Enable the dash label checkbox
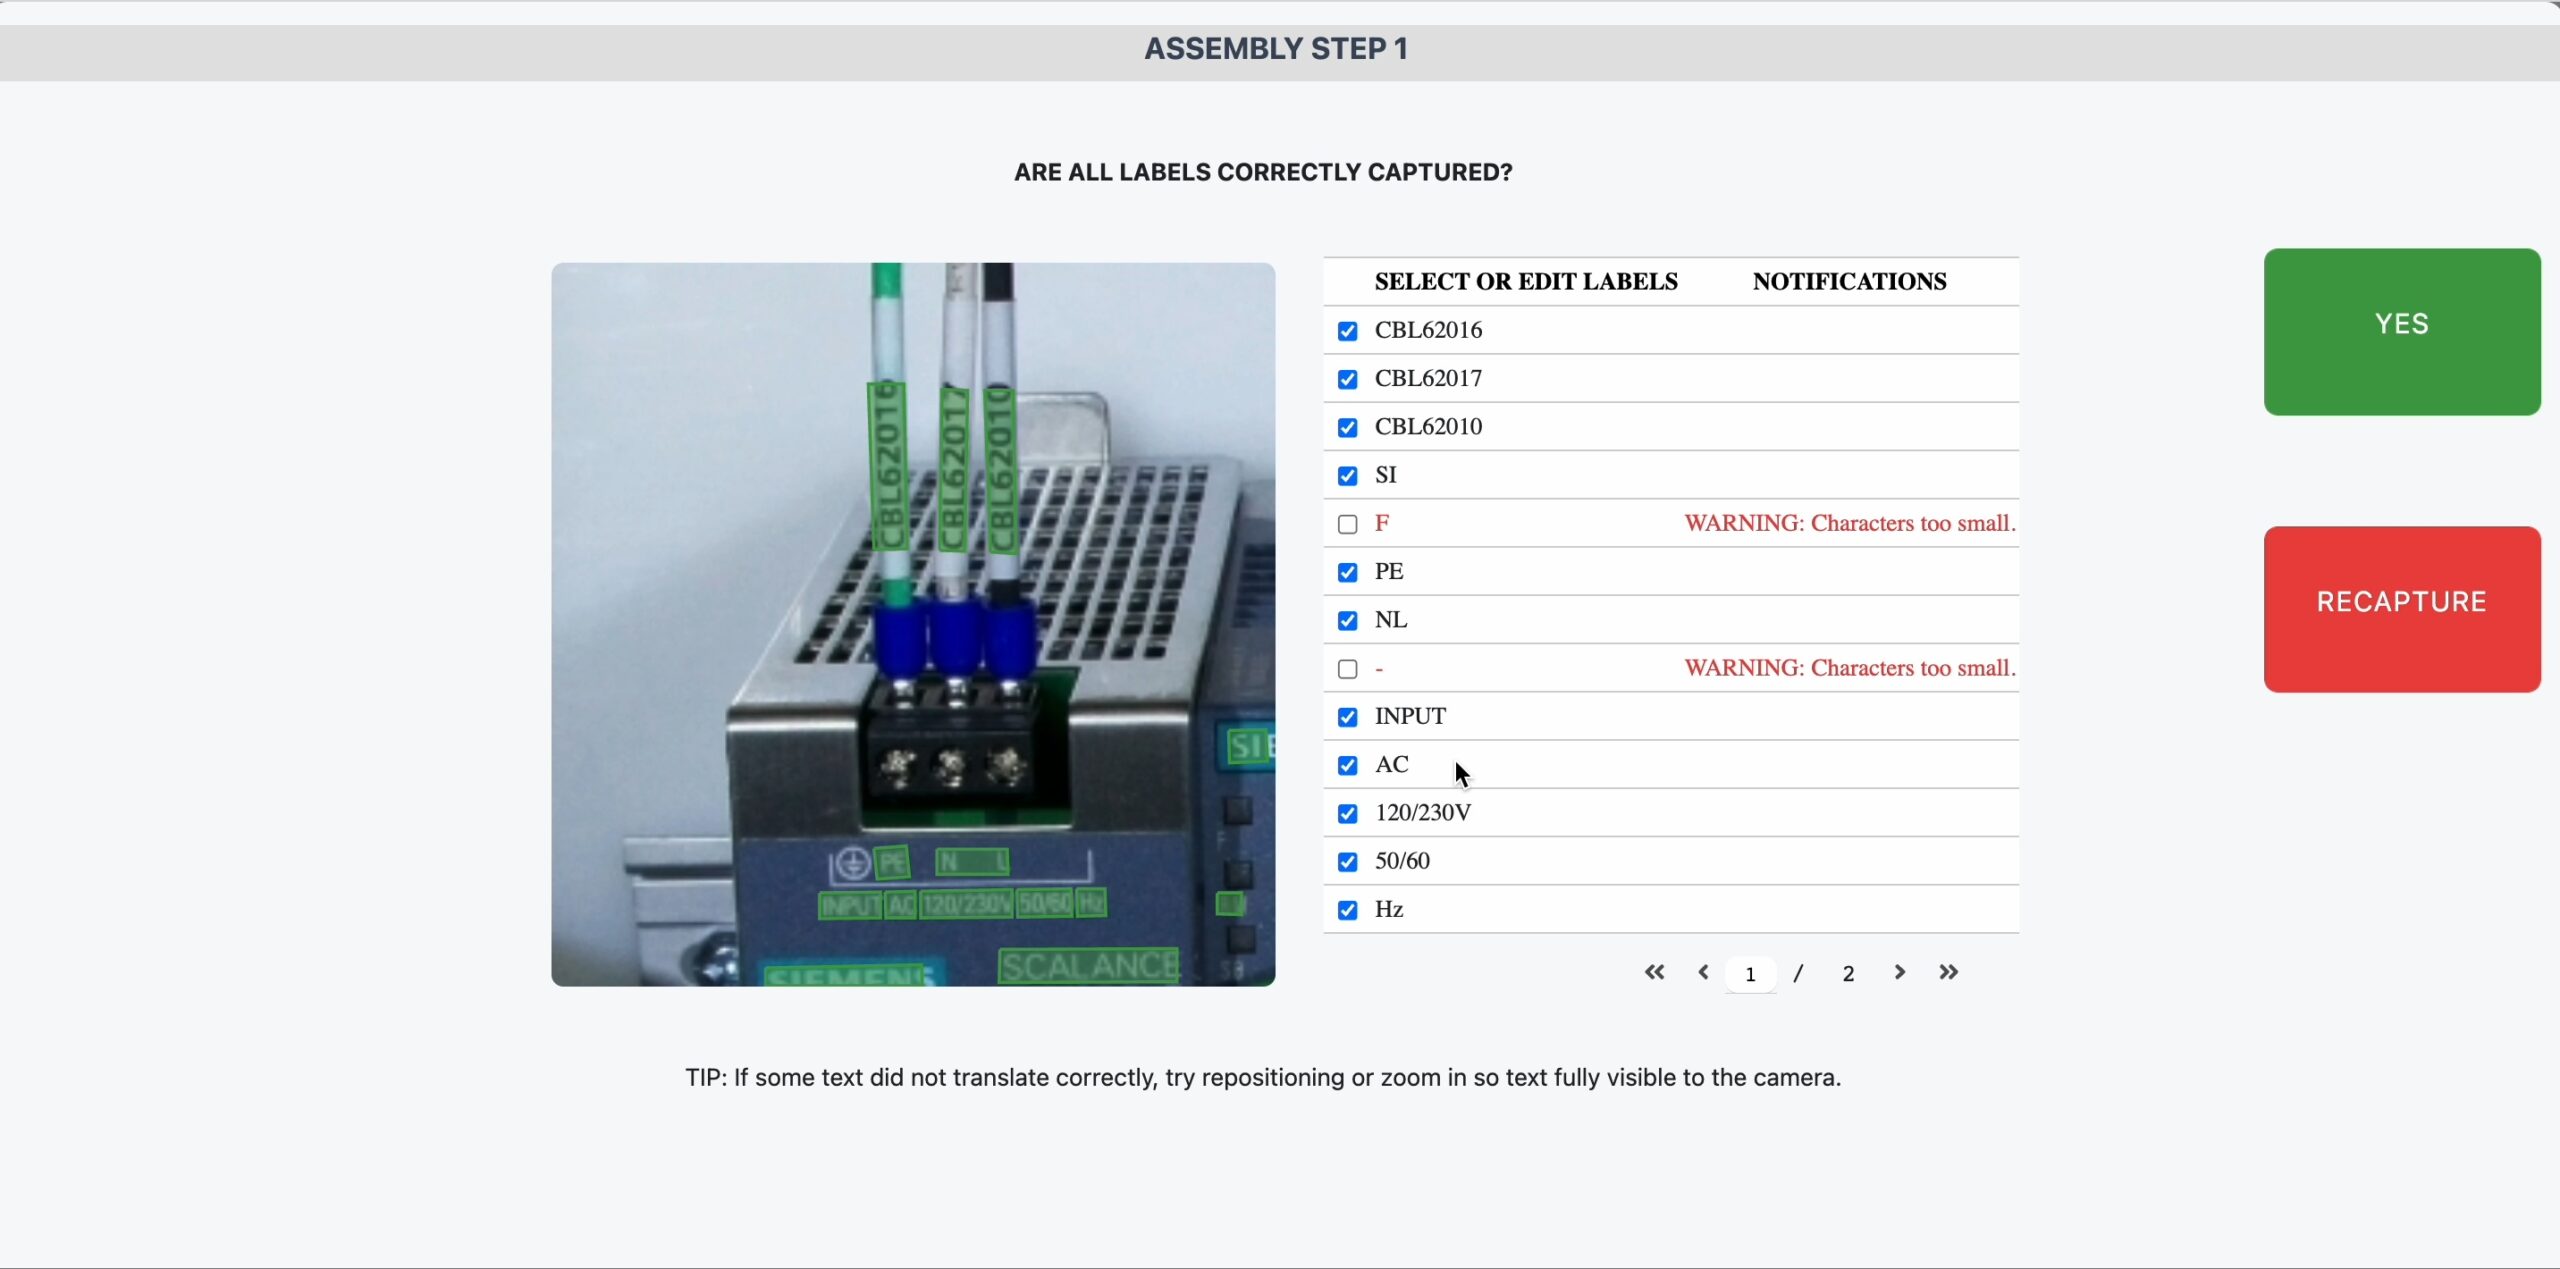2560x1269 pixels. point(1347,669)
